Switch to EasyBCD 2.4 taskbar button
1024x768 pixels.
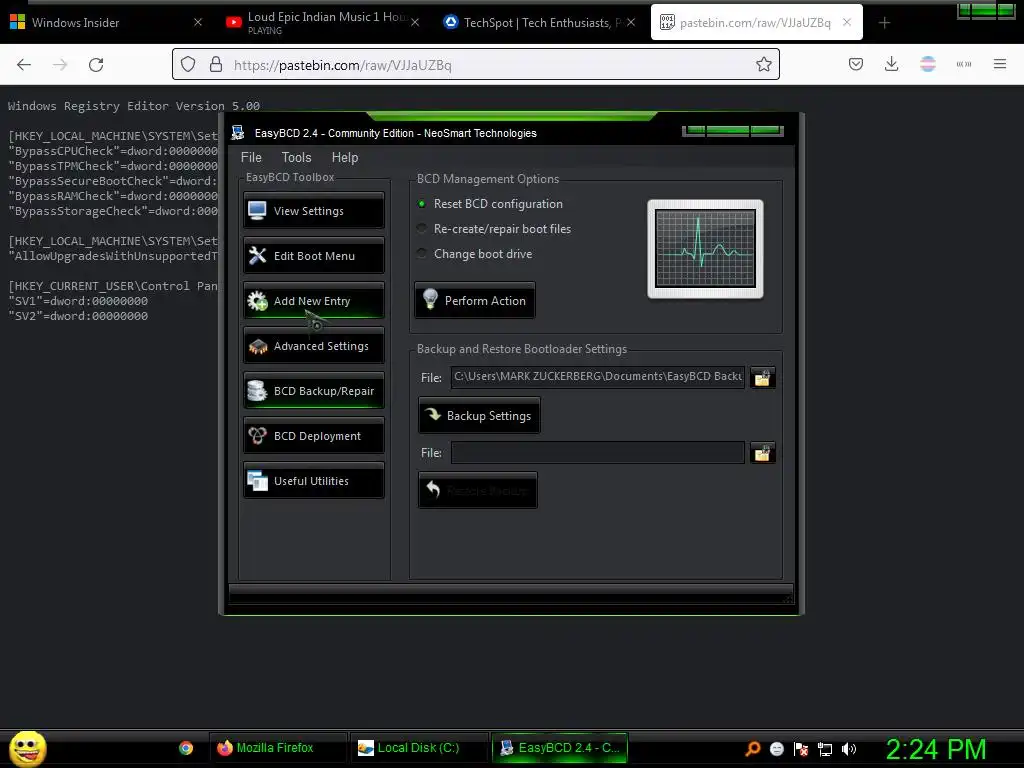559,748
